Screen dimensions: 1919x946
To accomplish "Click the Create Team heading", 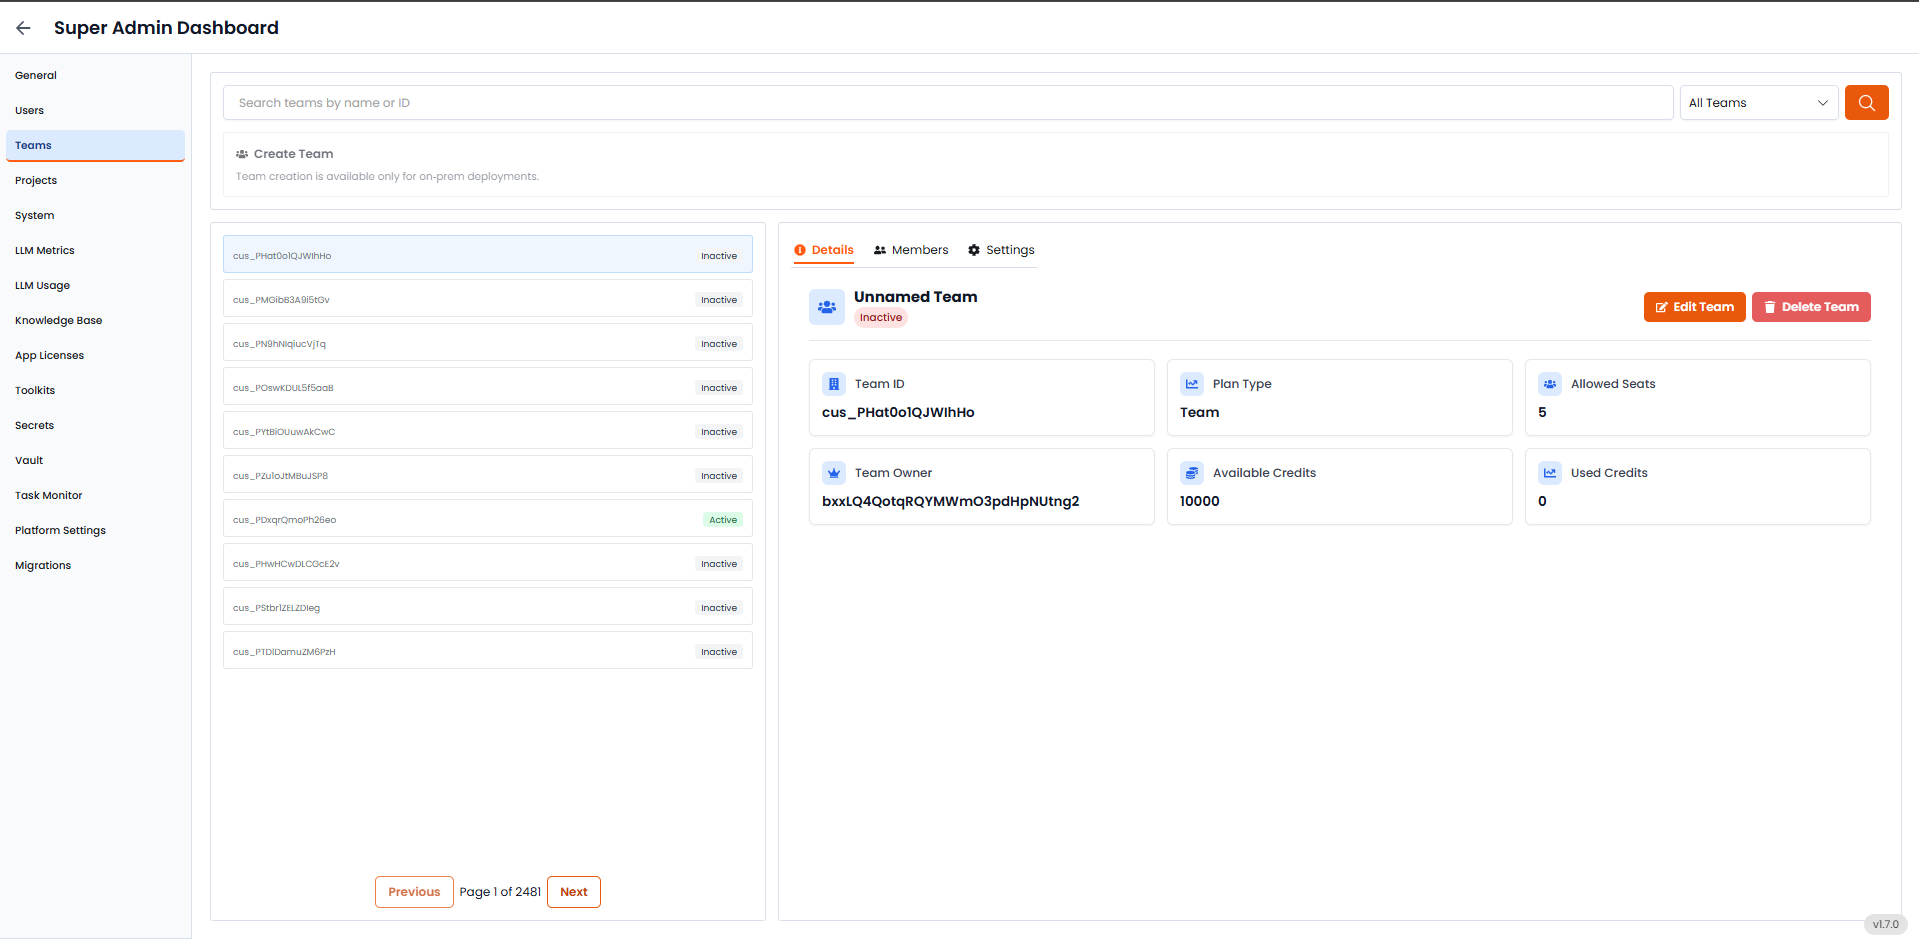I will pos(294,154).
